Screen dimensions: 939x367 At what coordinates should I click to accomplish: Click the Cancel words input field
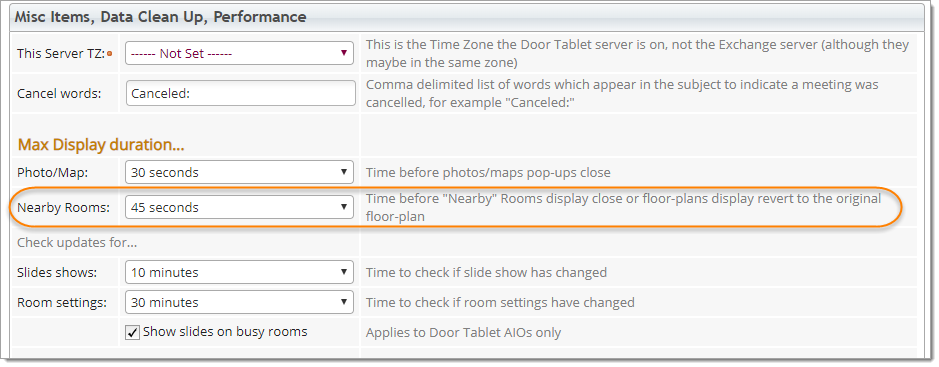pyautogui.click(x=241, y=93)
